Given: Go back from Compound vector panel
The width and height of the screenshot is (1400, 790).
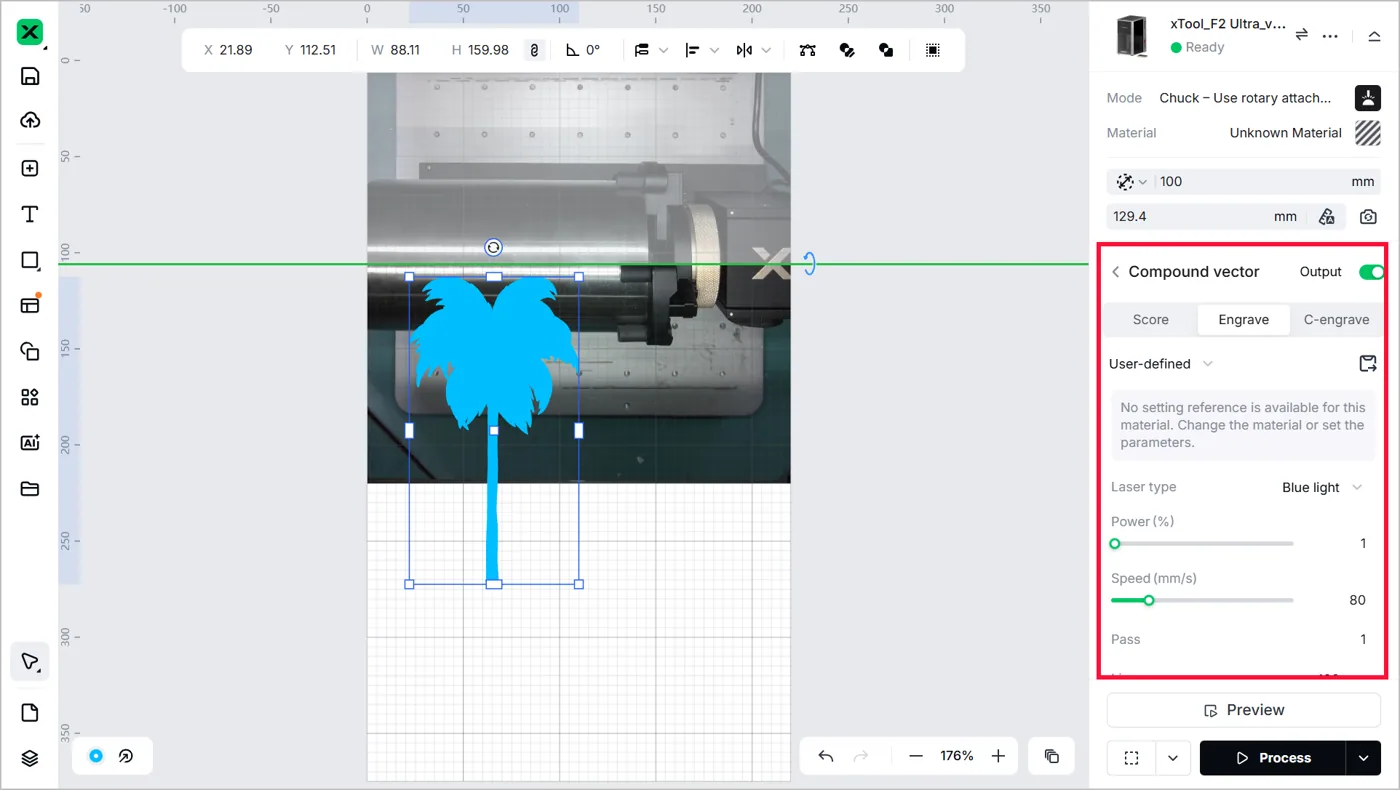Looking at the screenshot, I should pyautogui.click(x=1116, y=272).
